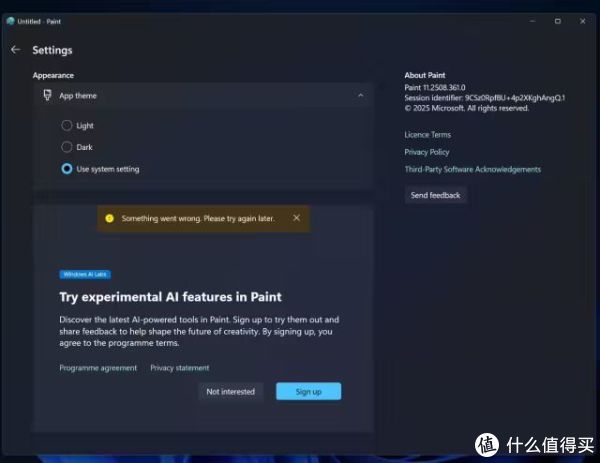Click the yellow warning icon in error notification
This screenshot has height=463, width=600.
[110, 218]
